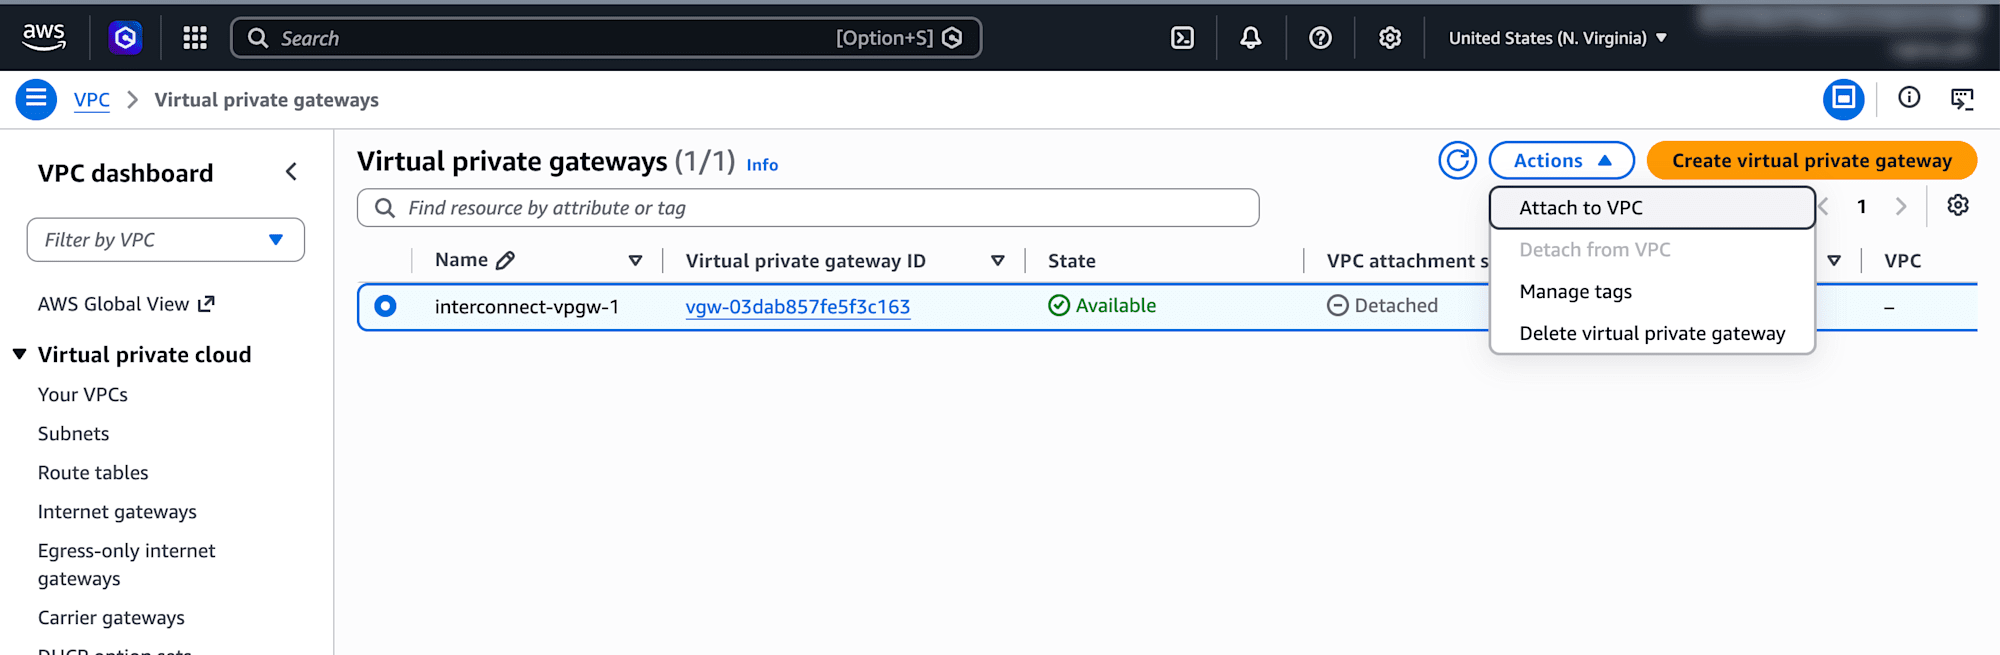Collapse the VPC dashboard sidebar chevron
The height and width of the screenshot is (655, 2000).
tap(291, 172)
